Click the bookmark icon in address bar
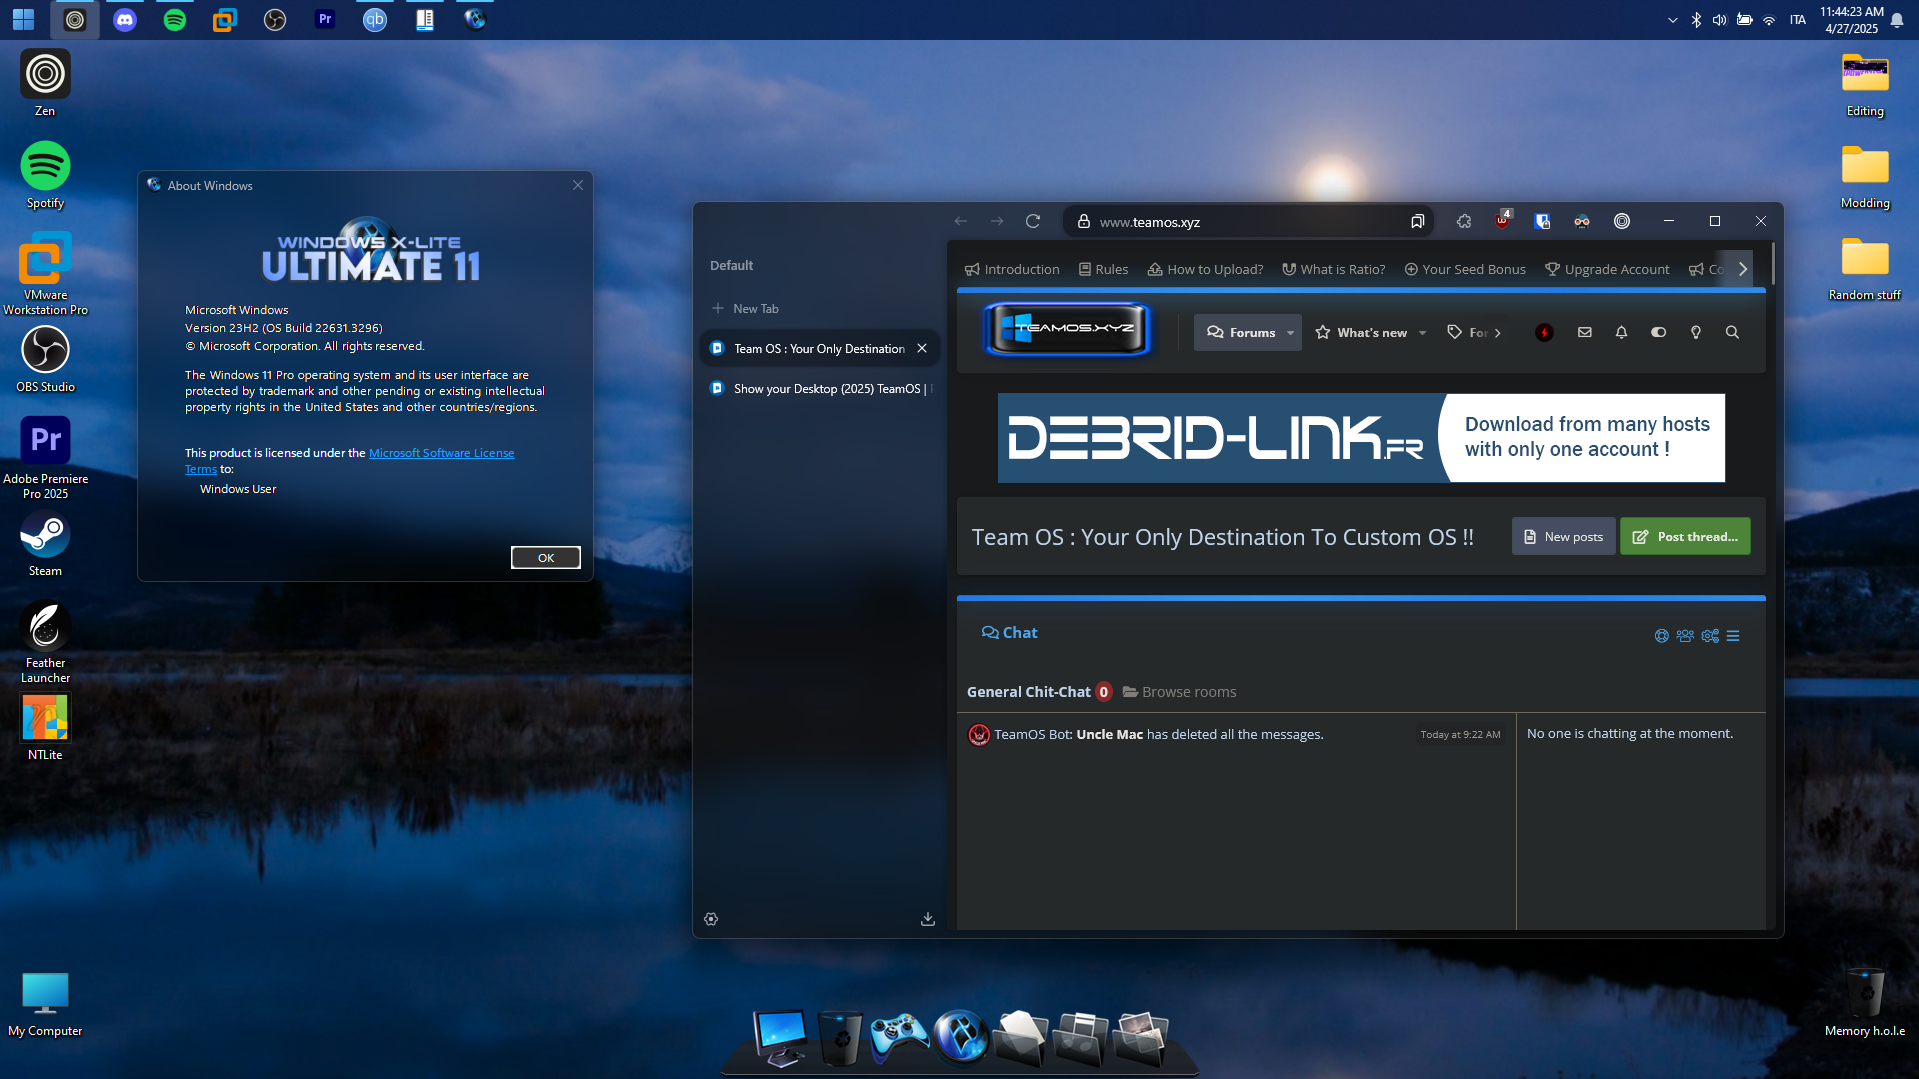Image resolution: width=1919 pixels, height=1079 pixels. pyautogui.click(x=1417, y=221)
